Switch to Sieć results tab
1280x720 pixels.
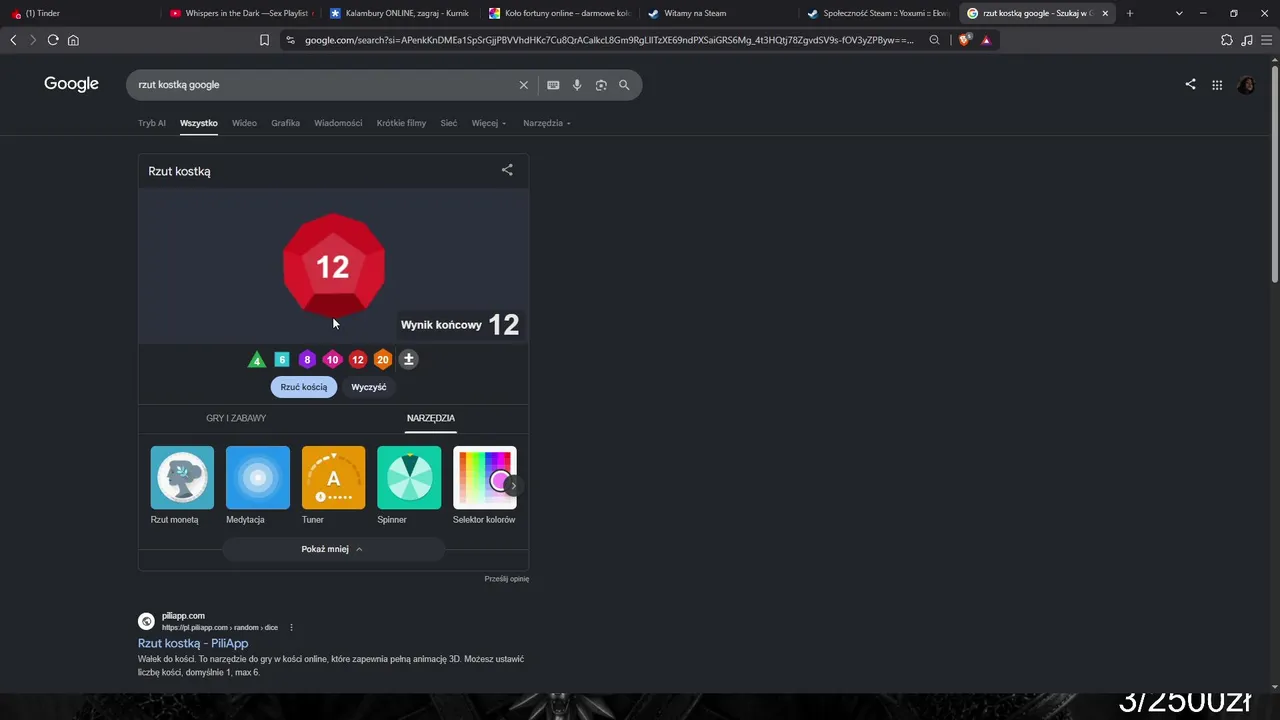click(449, 123)
